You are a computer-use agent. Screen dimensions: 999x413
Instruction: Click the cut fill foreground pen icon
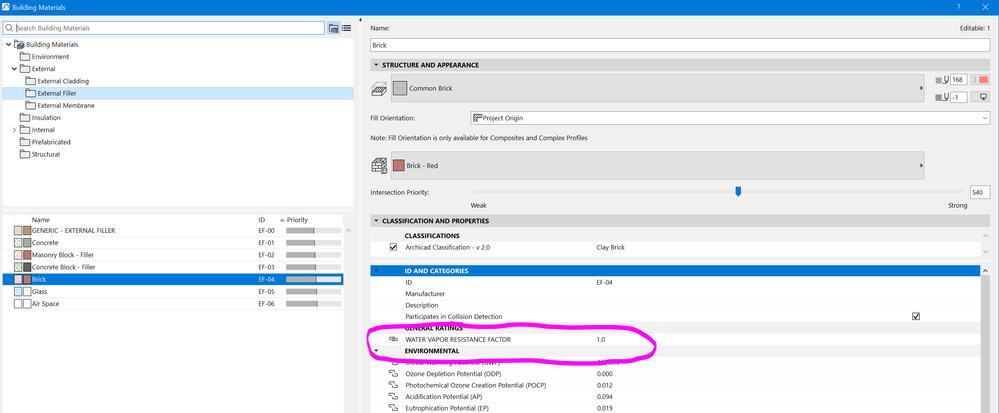942,80
